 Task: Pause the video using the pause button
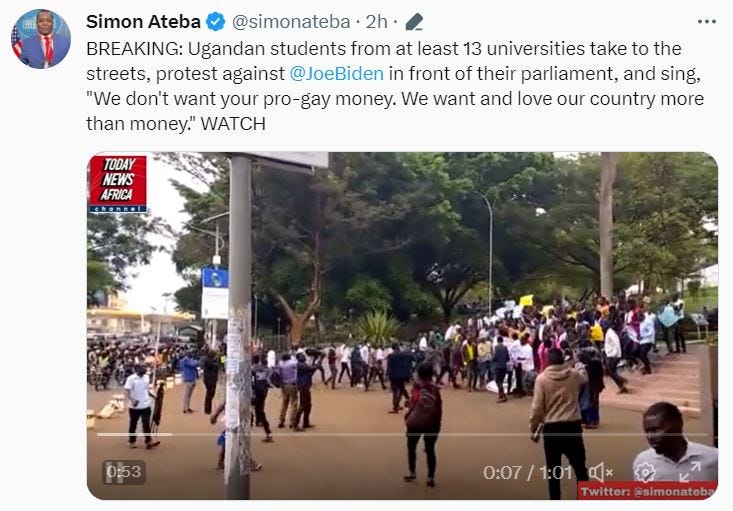(114, 472)
